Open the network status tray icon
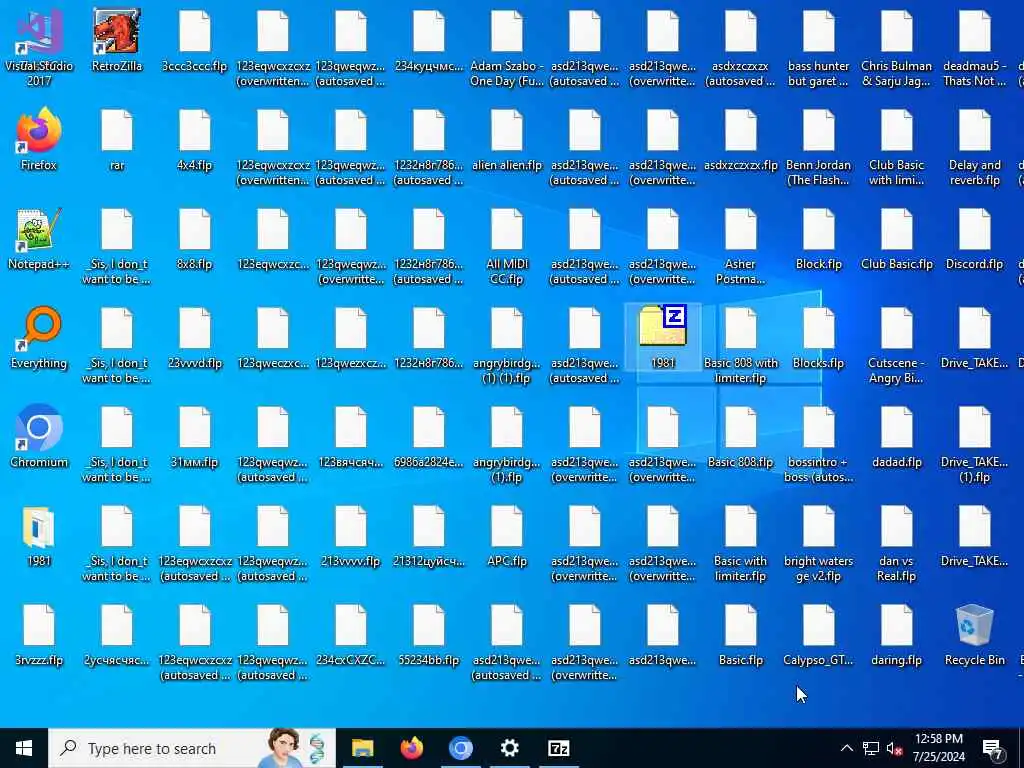 click(x=871, y=748)
